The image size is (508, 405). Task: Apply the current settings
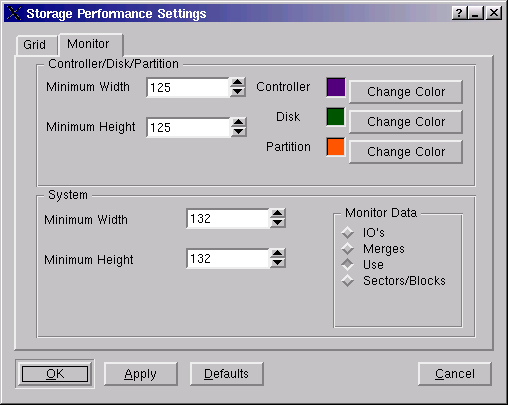point(140,374)
